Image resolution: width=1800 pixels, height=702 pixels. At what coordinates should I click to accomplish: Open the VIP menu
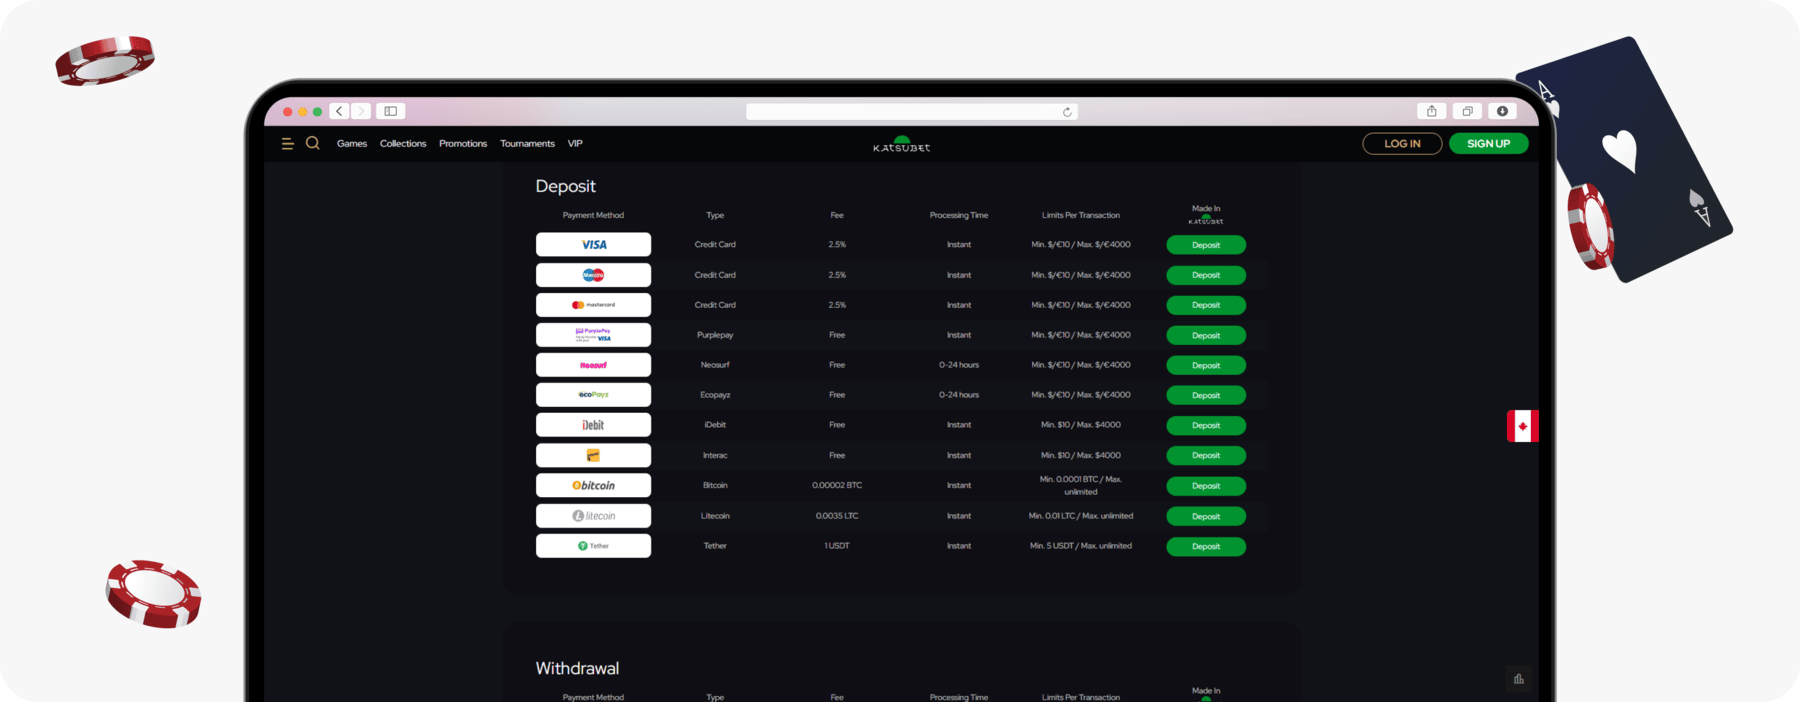[575, 144]
